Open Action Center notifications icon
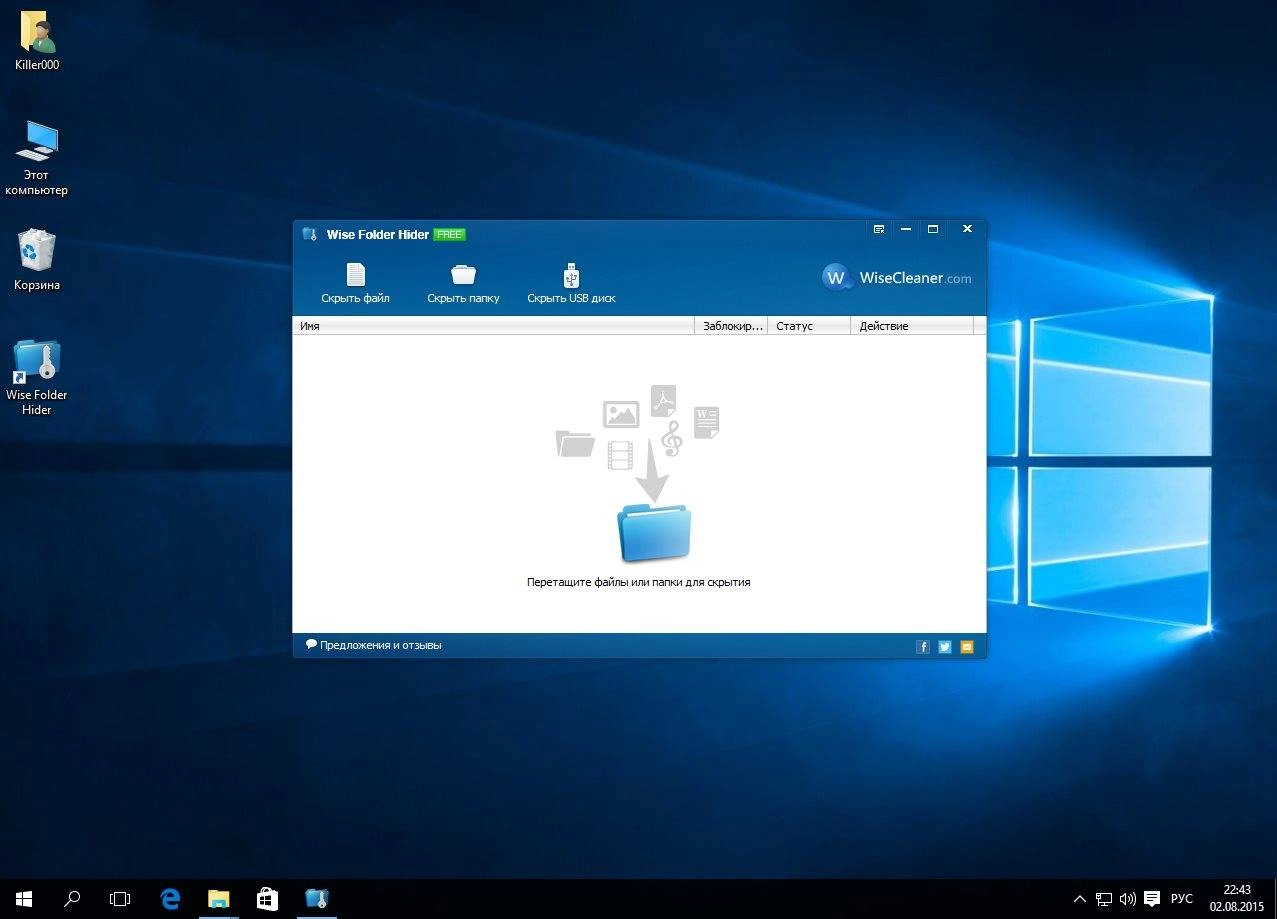 coord(1152,899)
